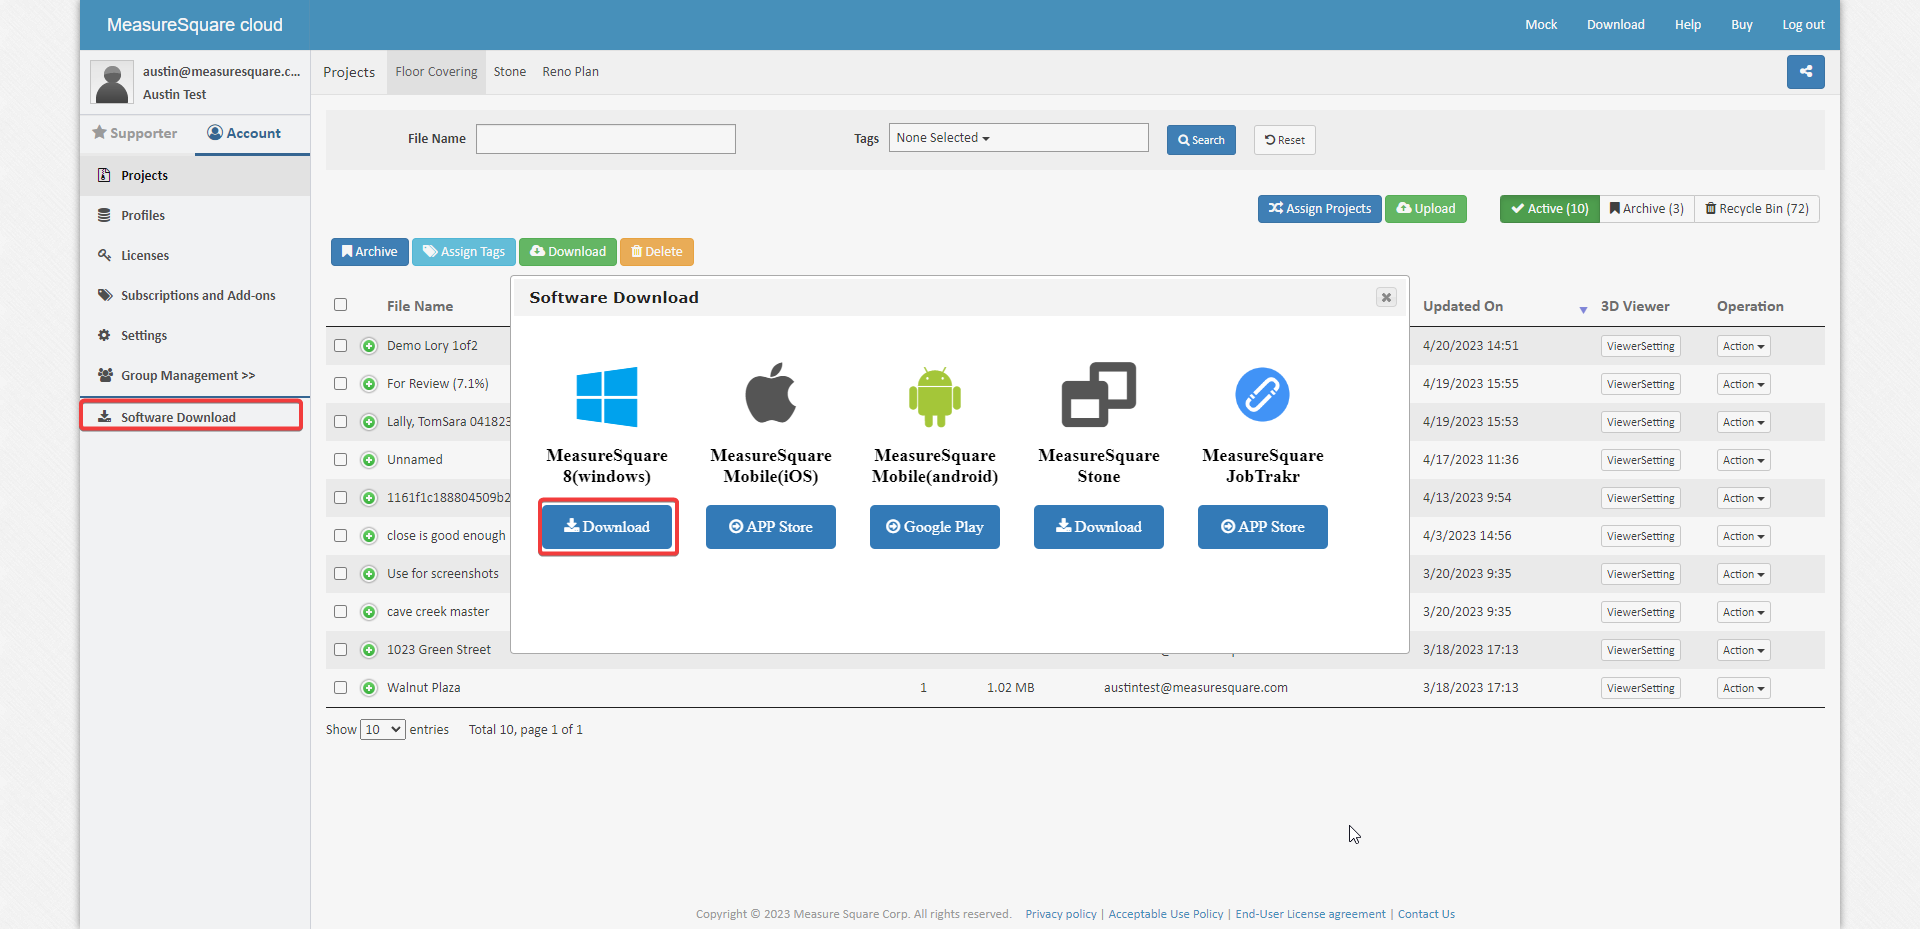
Task: Open the Tags None Selected dropdown
Action: pyautogui.click(x=1018, y=138)
